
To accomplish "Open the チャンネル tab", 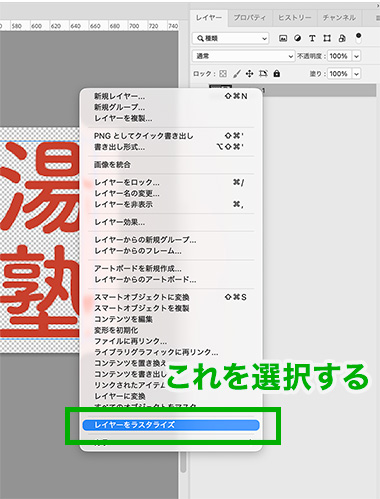I will 339,18.
